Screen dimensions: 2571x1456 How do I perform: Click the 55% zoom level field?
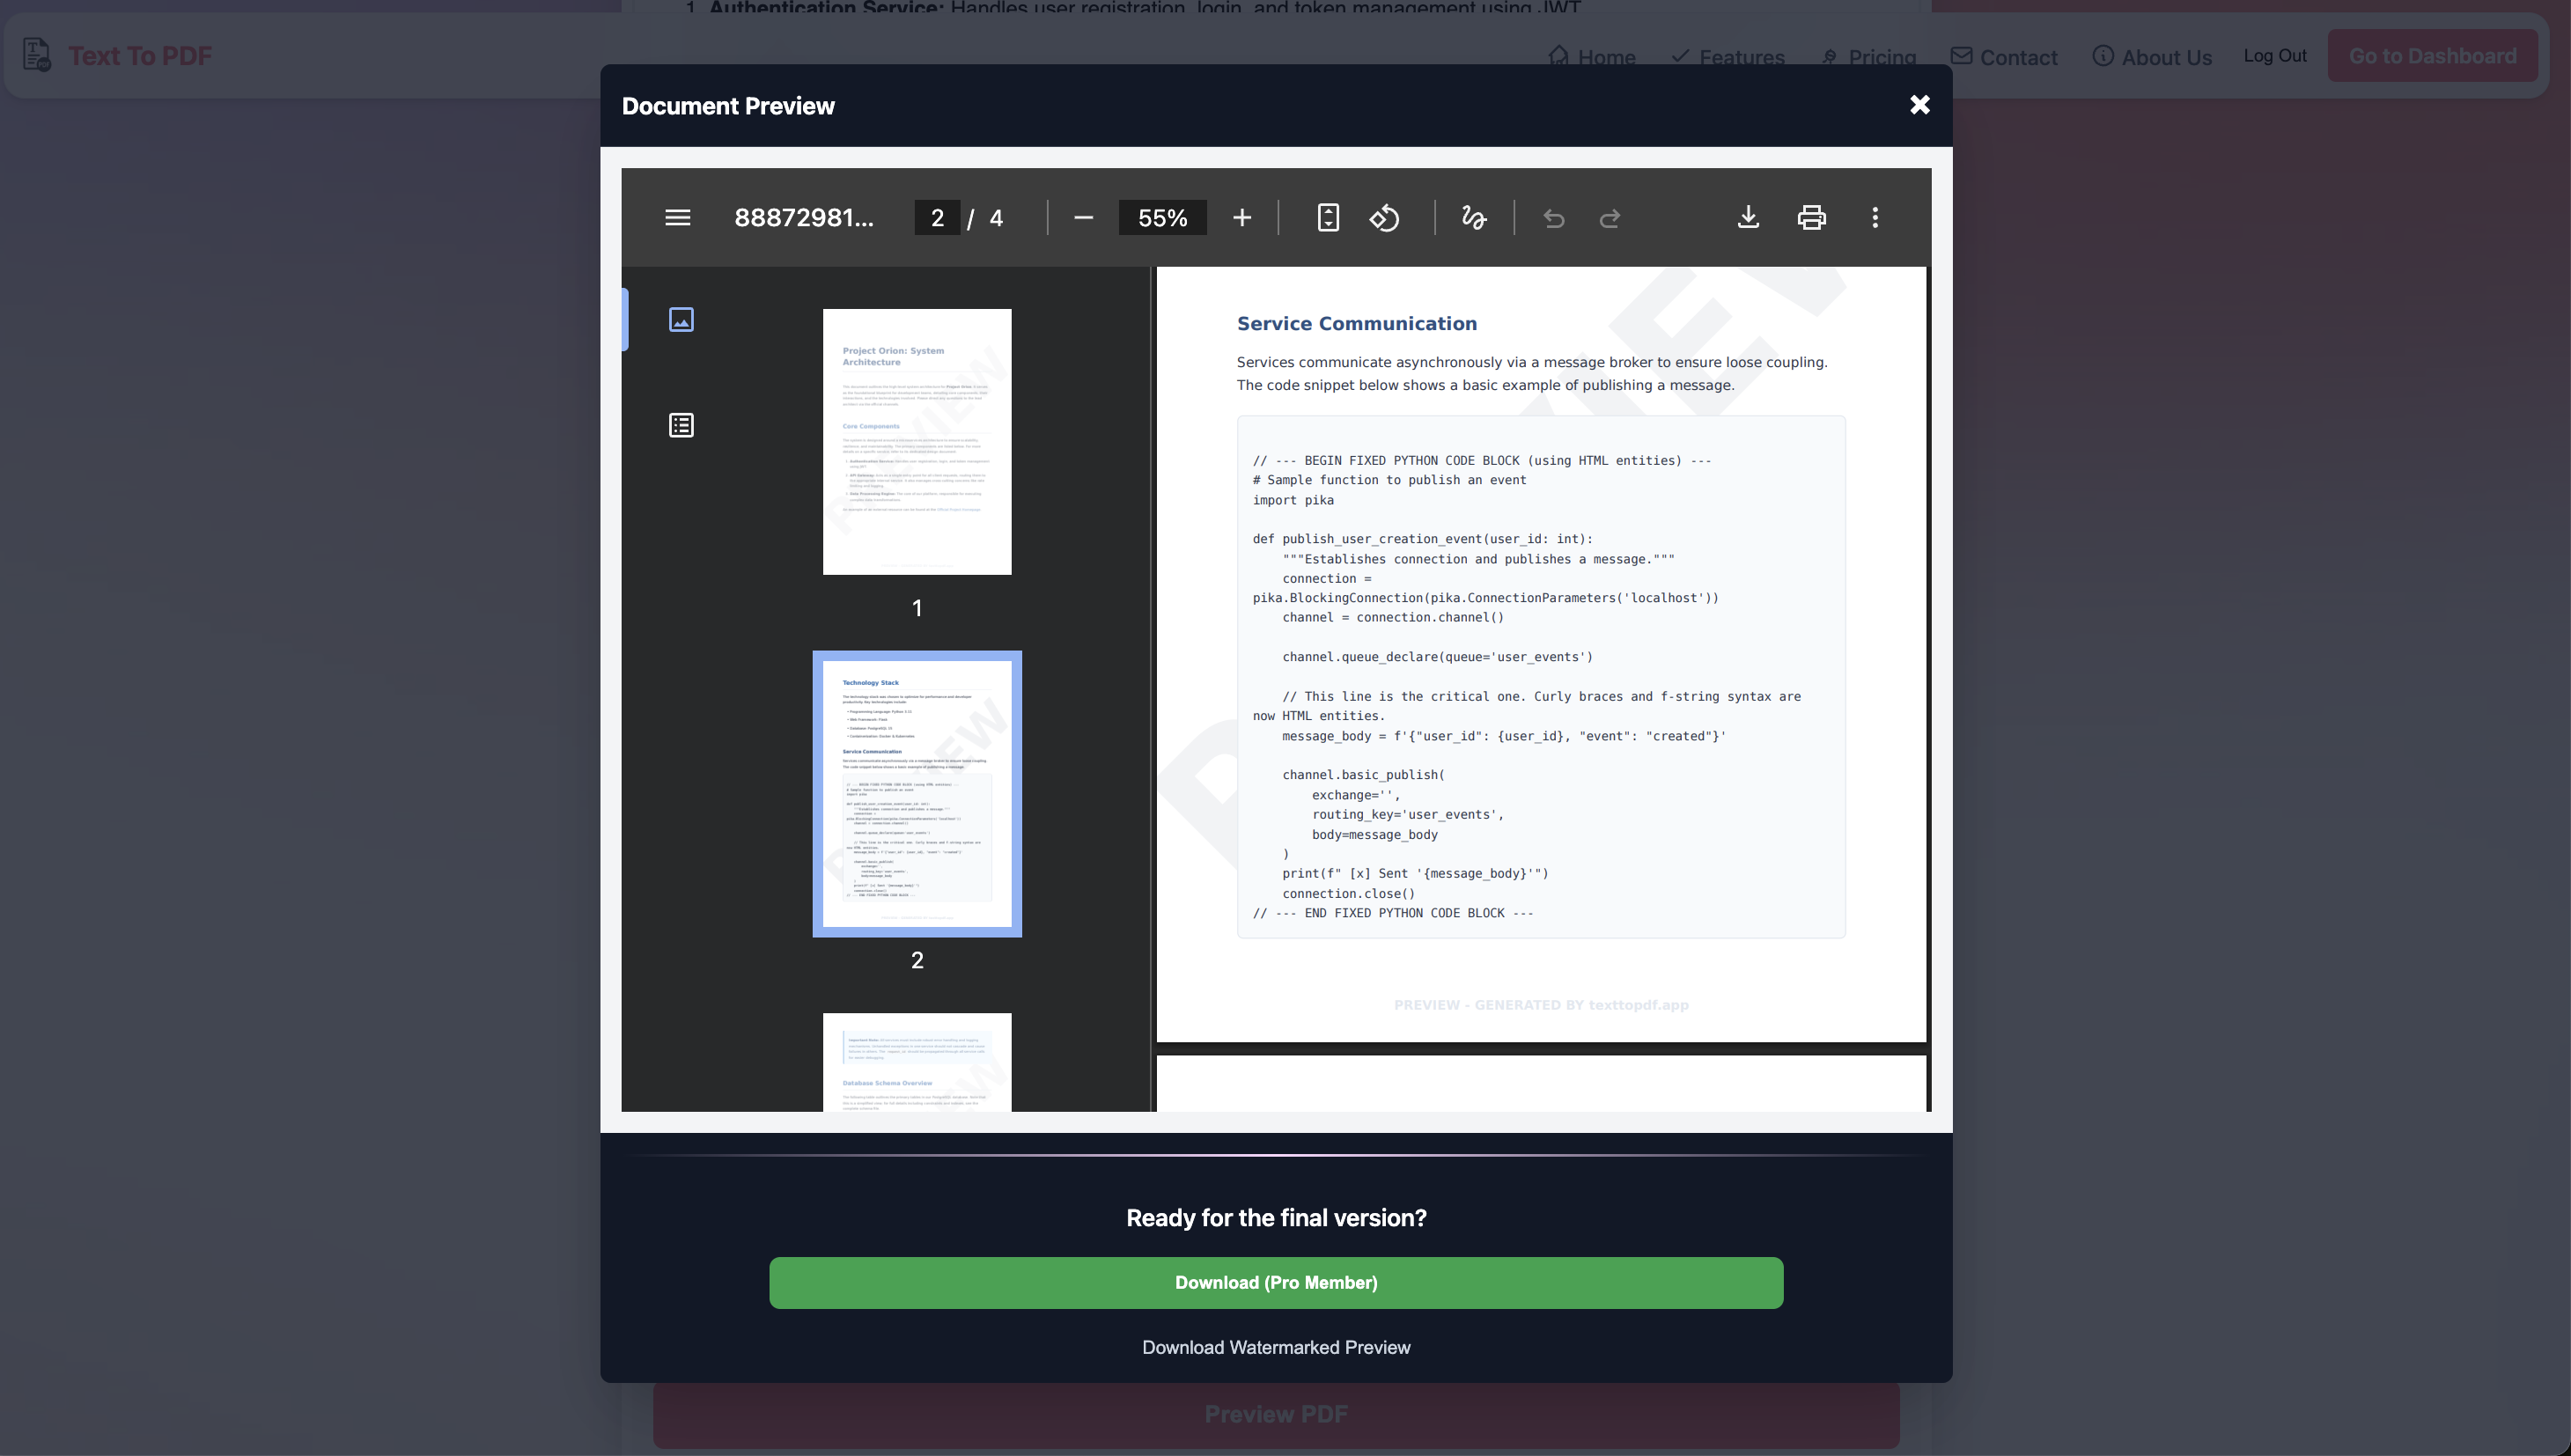[1162, 218]
